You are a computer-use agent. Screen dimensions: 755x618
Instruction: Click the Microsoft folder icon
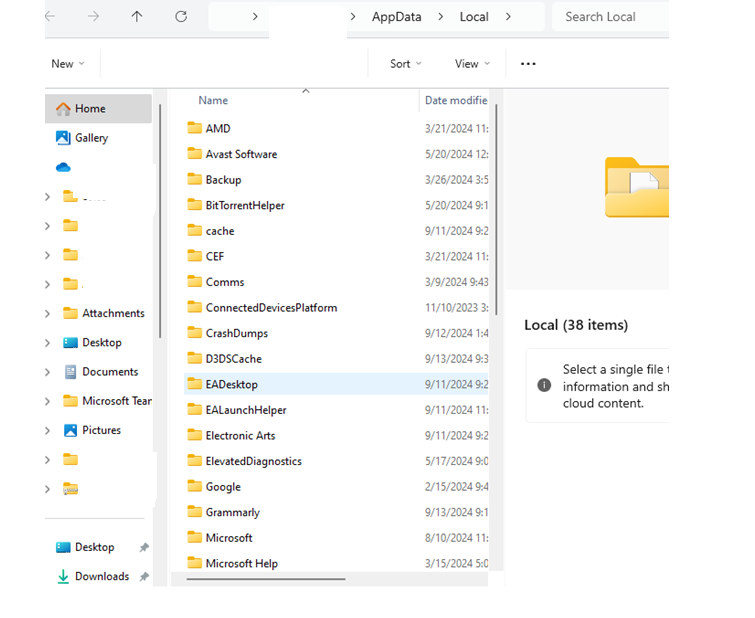195,537
